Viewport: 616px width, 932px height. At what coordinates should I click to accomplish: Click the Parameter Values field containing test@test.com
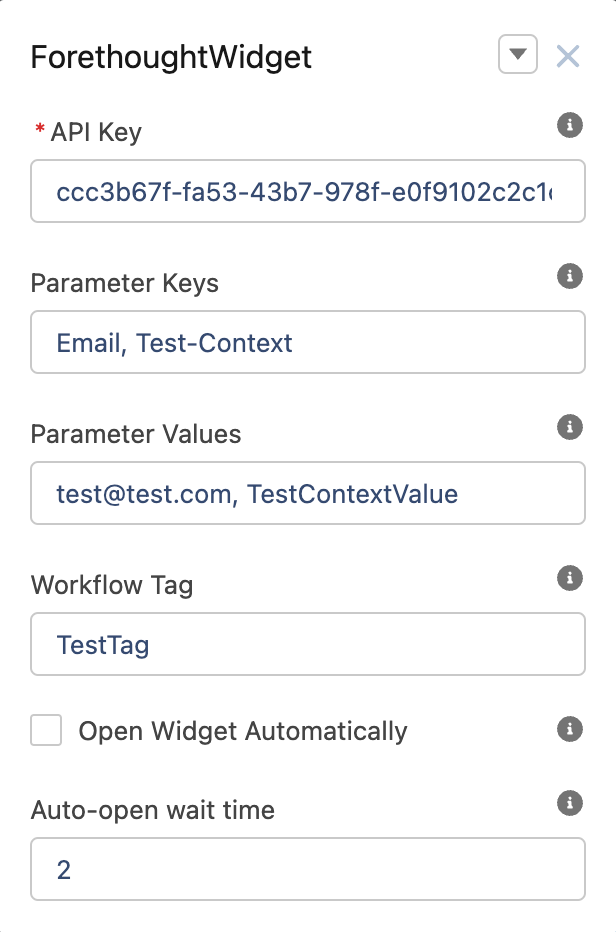[308, 493]
